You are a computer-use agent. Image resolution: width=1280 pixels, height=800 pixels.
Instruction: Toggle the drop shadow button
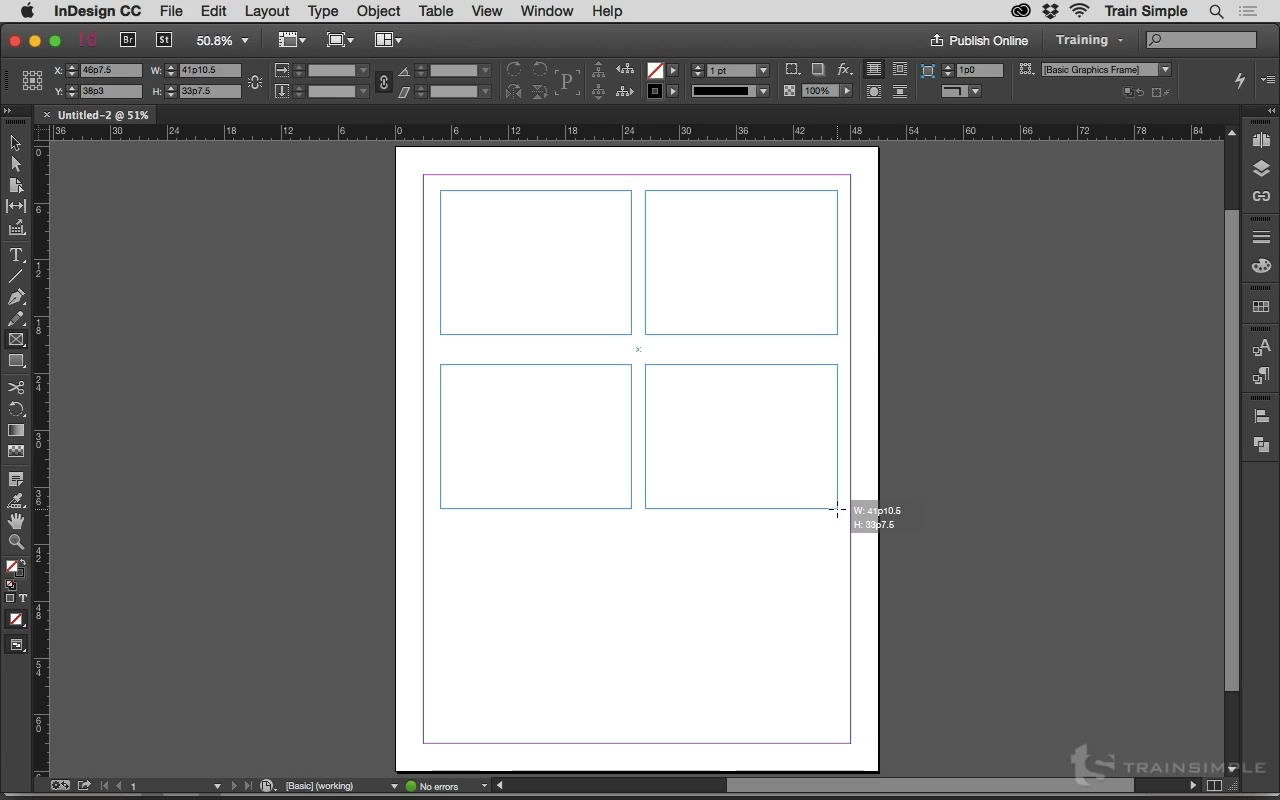pyautogui.click(x=818, y=69)
